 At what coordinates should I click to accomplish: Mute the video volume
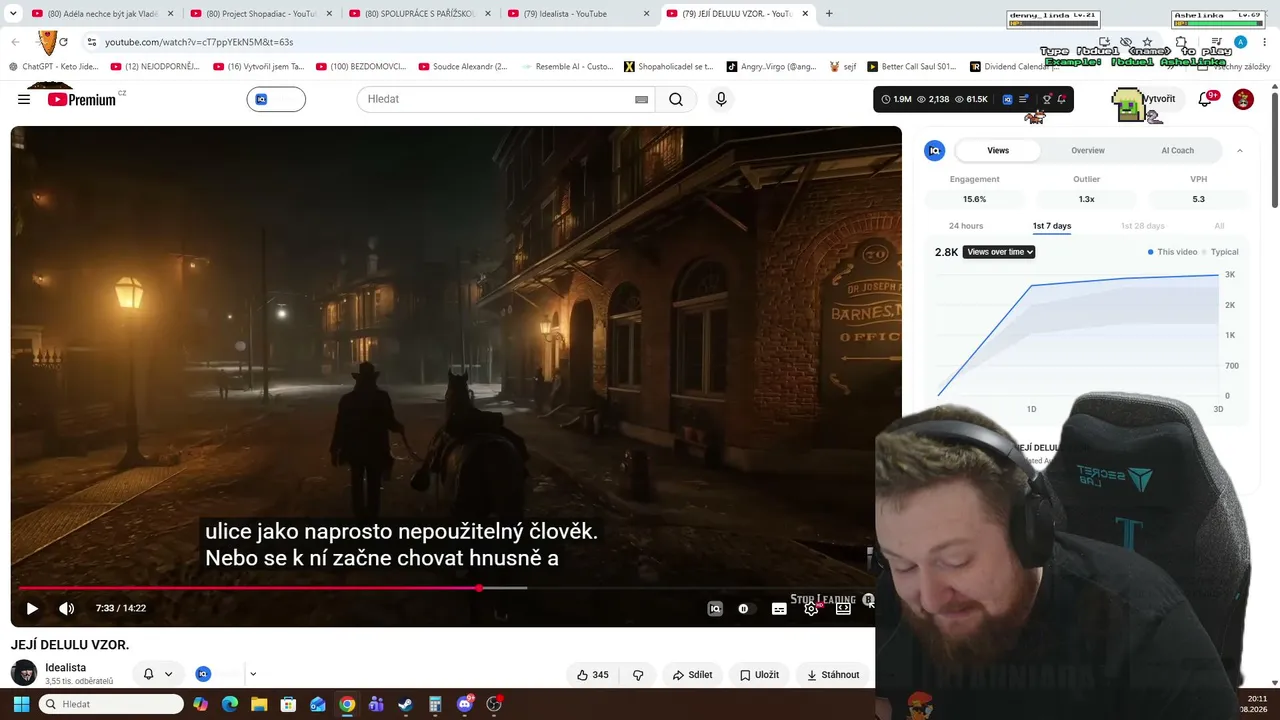click(66, 608)
